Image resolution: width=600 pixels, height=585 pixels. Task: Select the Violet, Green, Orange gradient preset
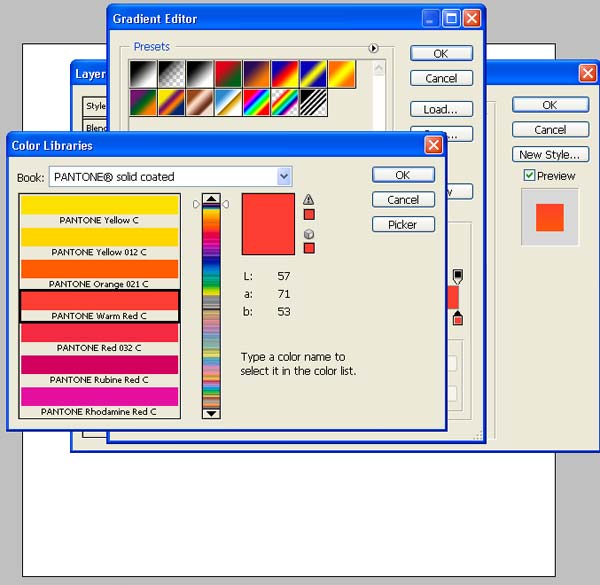(x=143, y=103)
